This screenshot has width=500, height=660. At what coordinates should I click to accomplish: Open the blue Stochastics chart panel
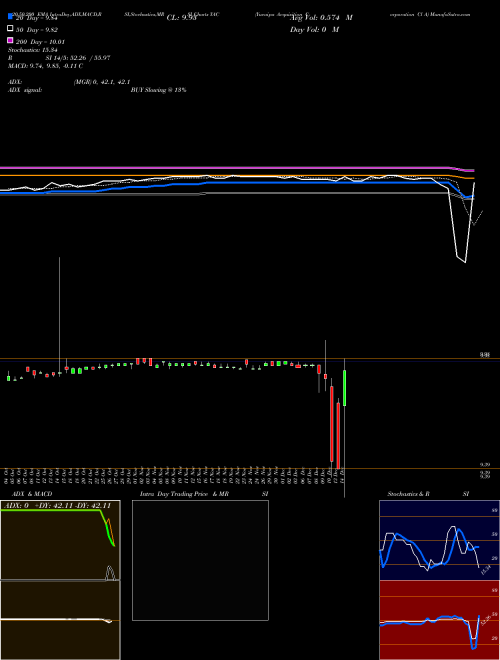point(439,540)
